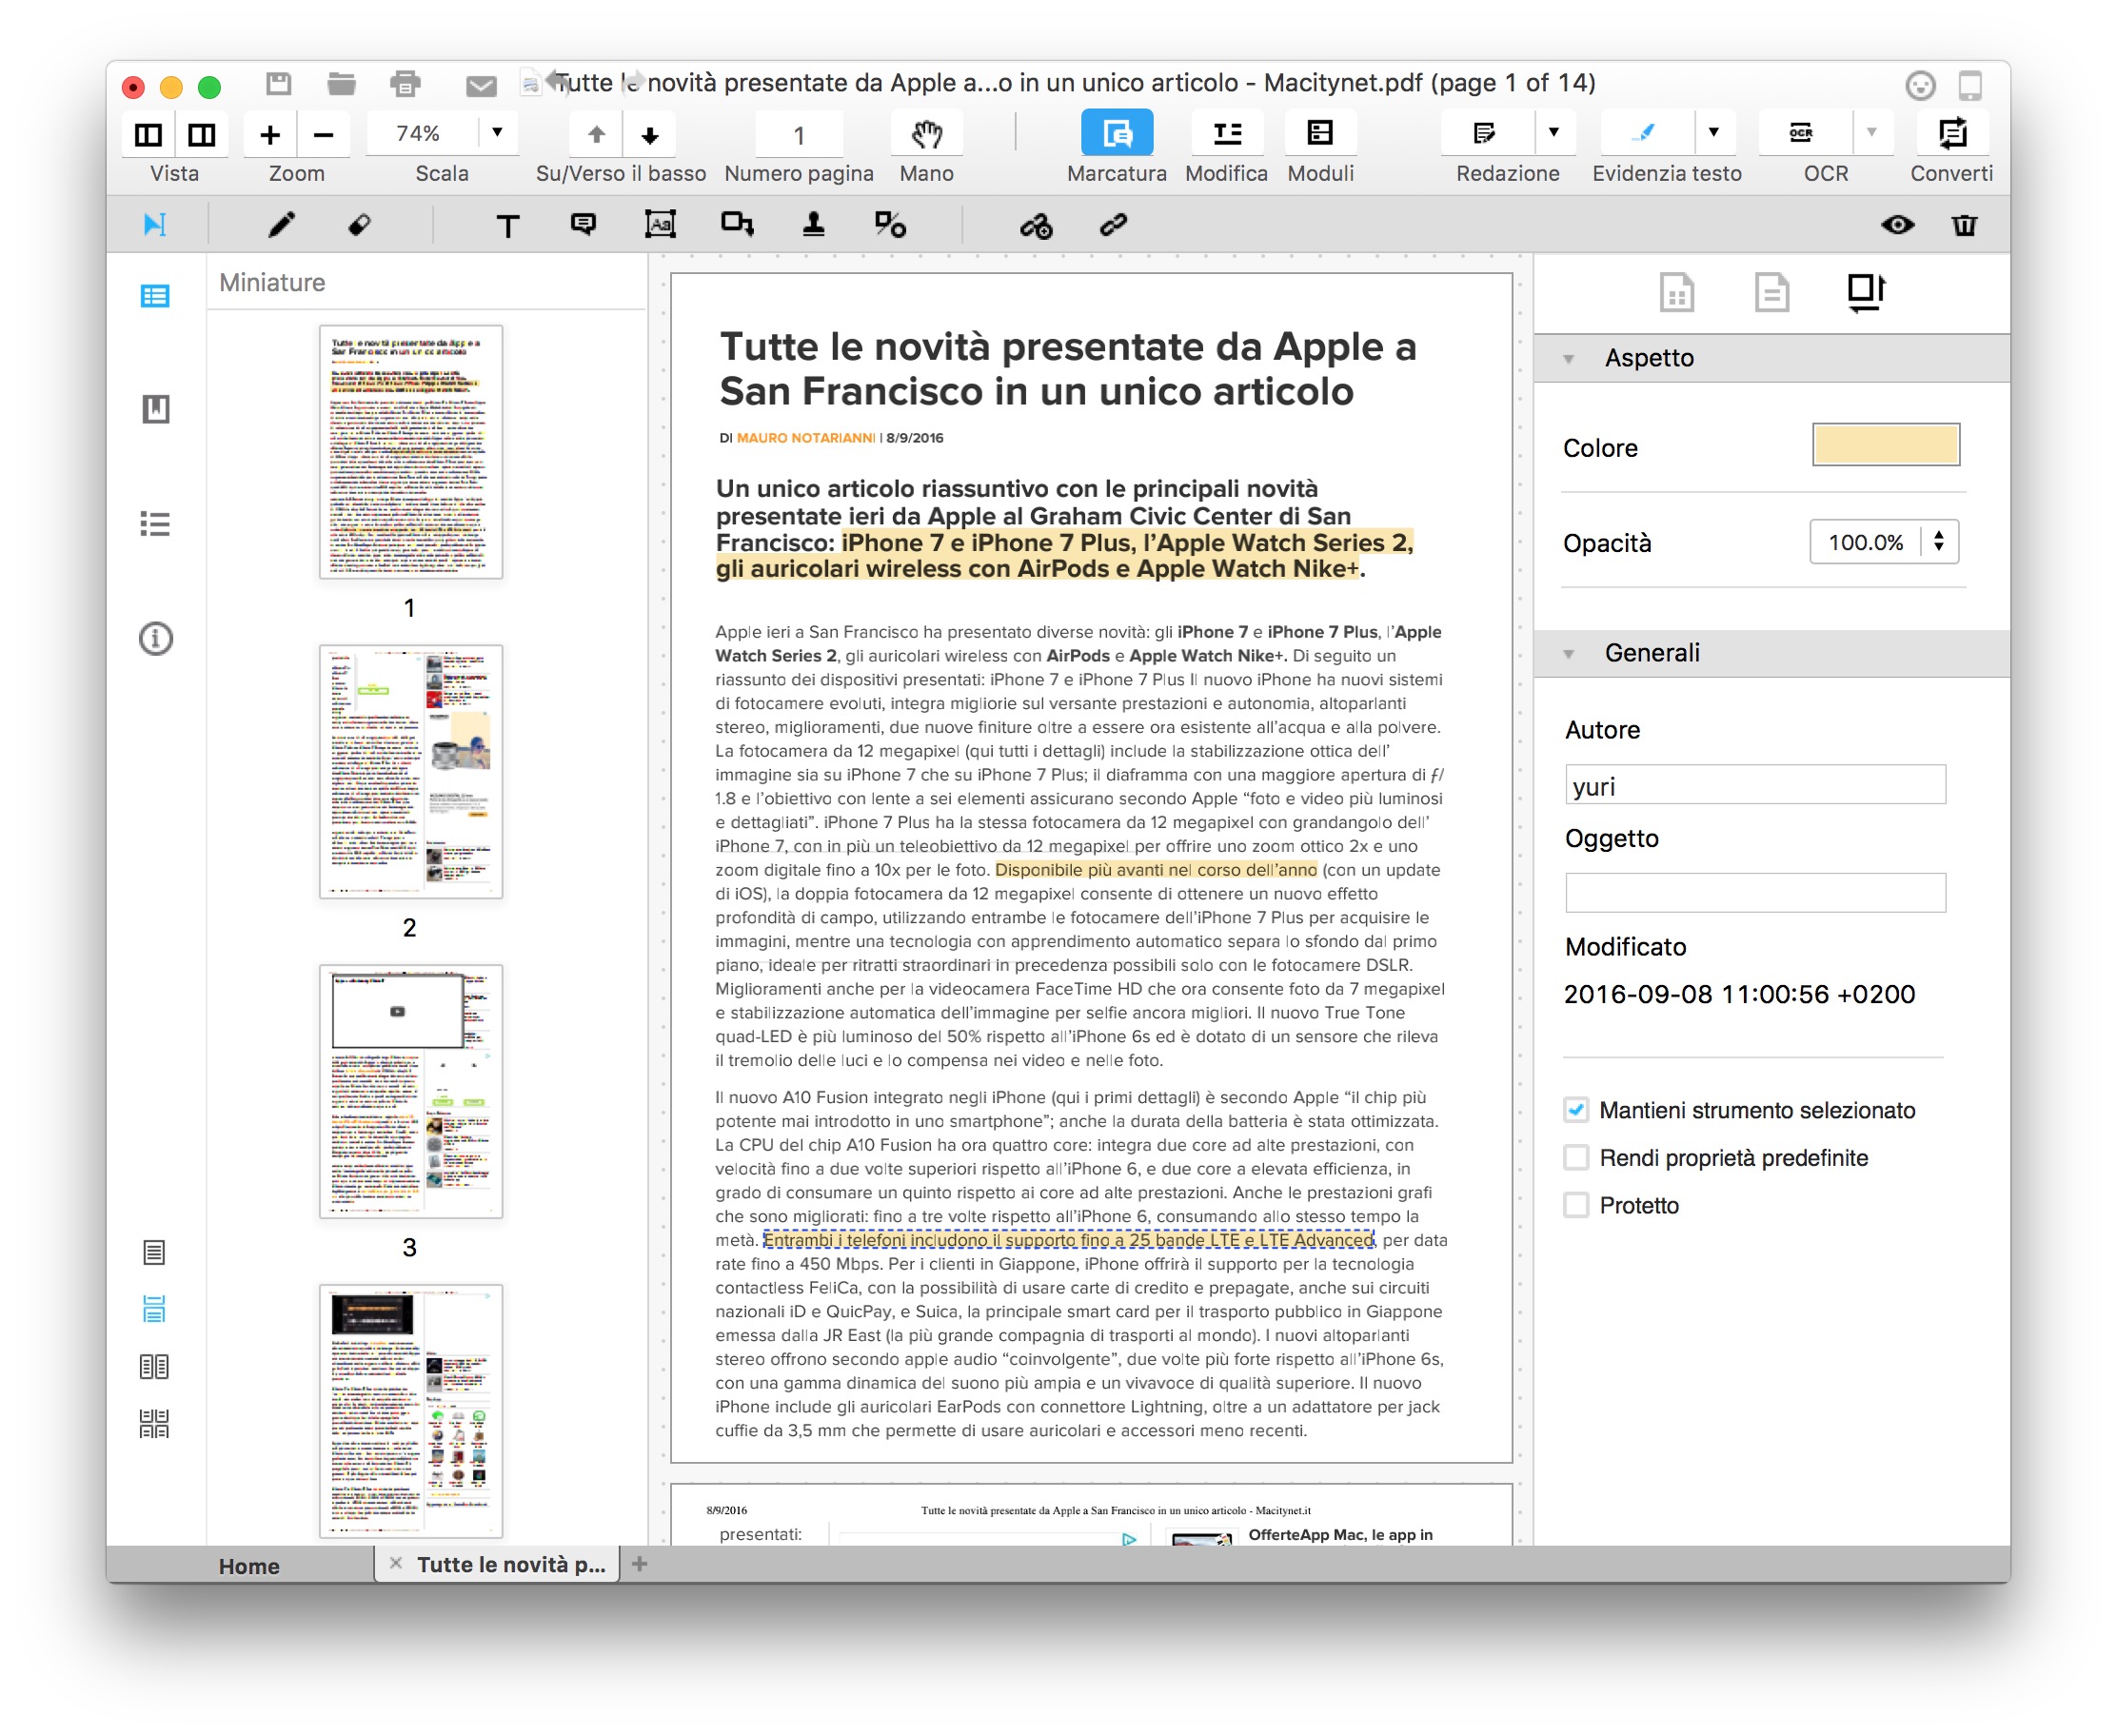This screenshot has height=1736, width=2117.
Task: Click the link chain tool icon
Action: [1113, 225]
